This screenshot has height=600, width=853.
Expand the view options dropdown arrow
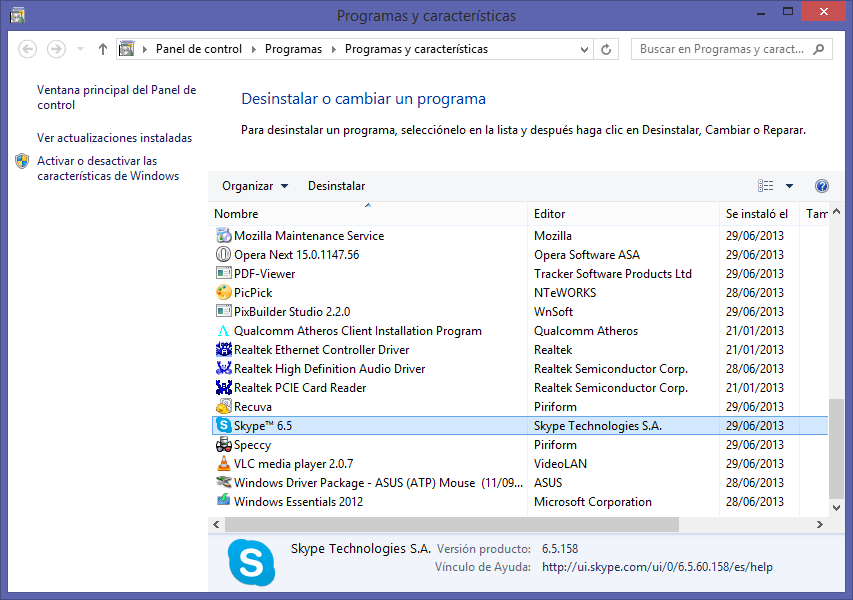click(789, 186)
